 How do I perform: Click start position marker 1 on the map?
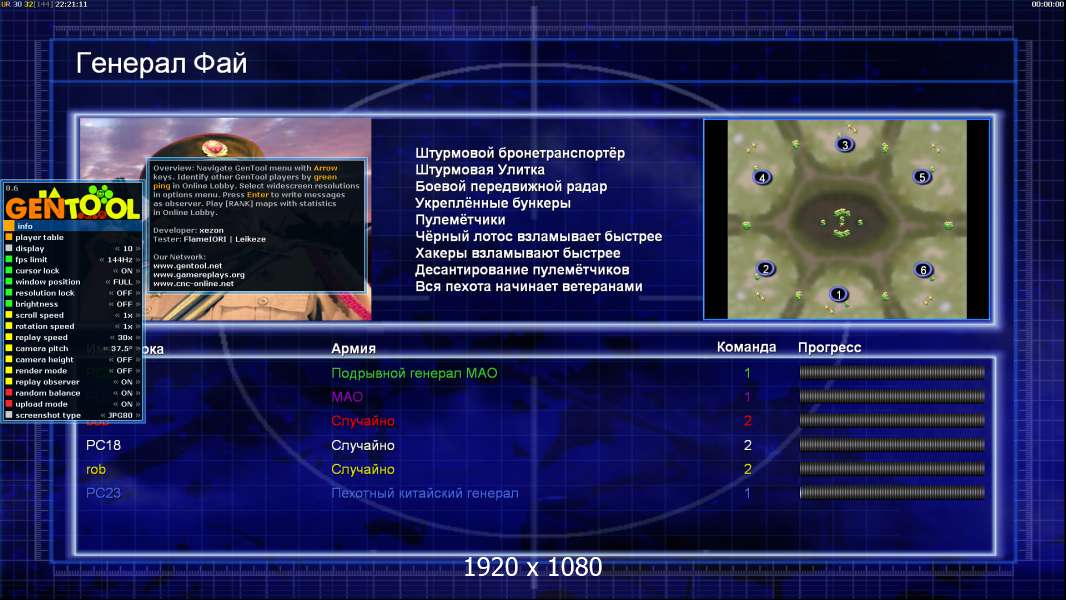point(839,294)
